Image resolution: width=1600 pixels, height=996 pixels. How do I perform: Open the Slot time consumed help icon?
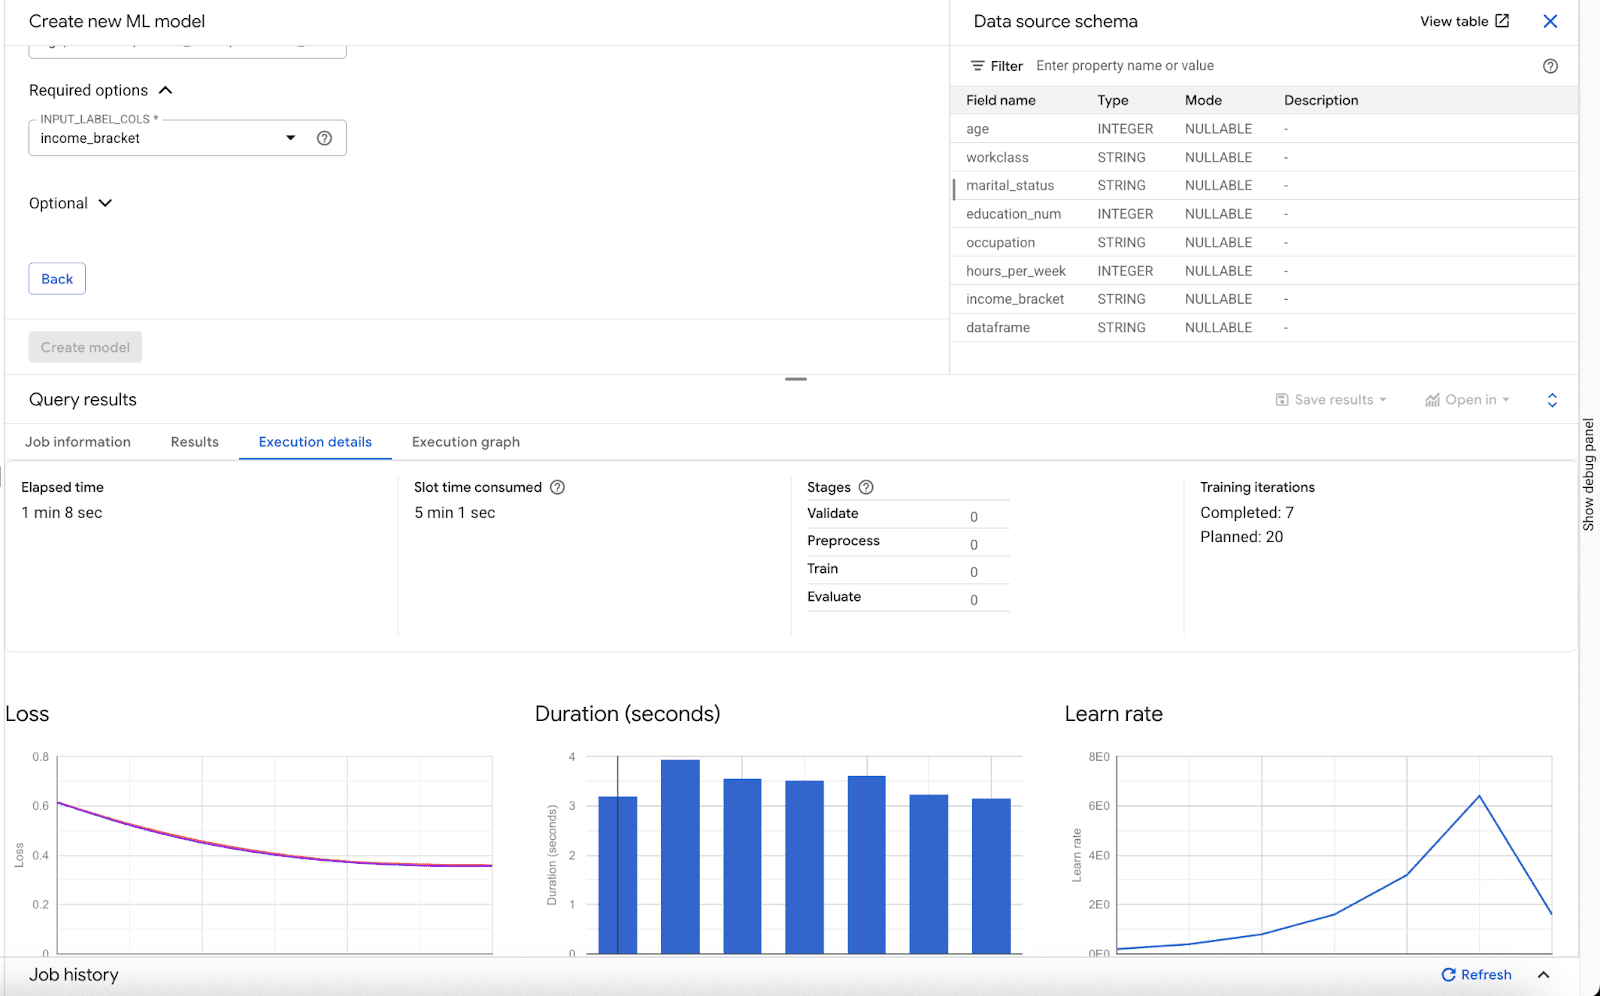[557, 487]
